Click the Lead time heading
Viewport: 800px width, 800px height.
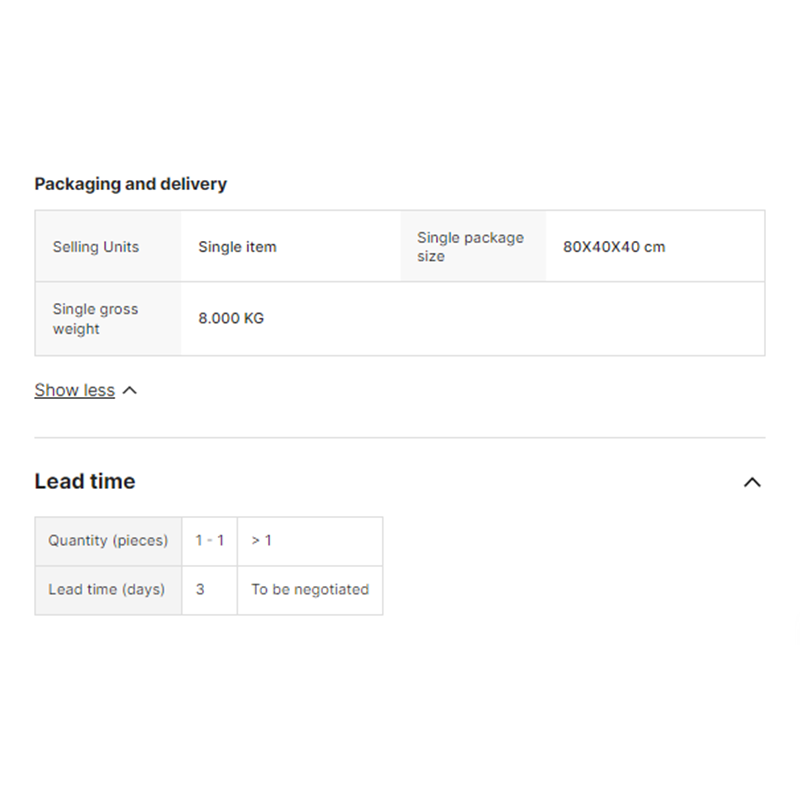pos(85,481)
